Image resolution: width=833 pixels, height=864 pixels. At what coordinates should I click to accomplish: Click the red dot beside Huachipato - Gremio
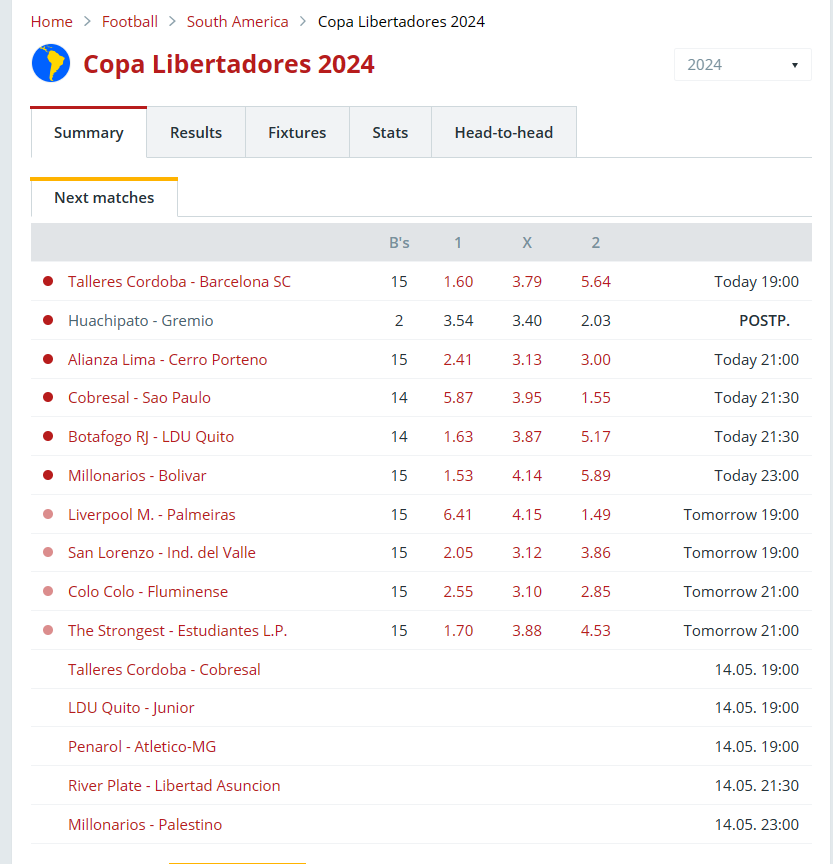(x=48, y=320)
